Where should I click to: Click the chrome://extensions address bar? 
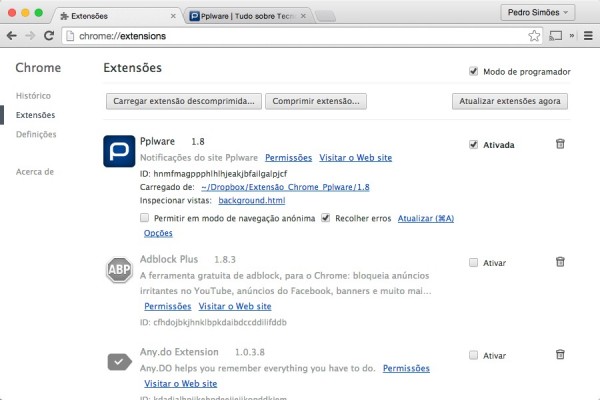302,36
